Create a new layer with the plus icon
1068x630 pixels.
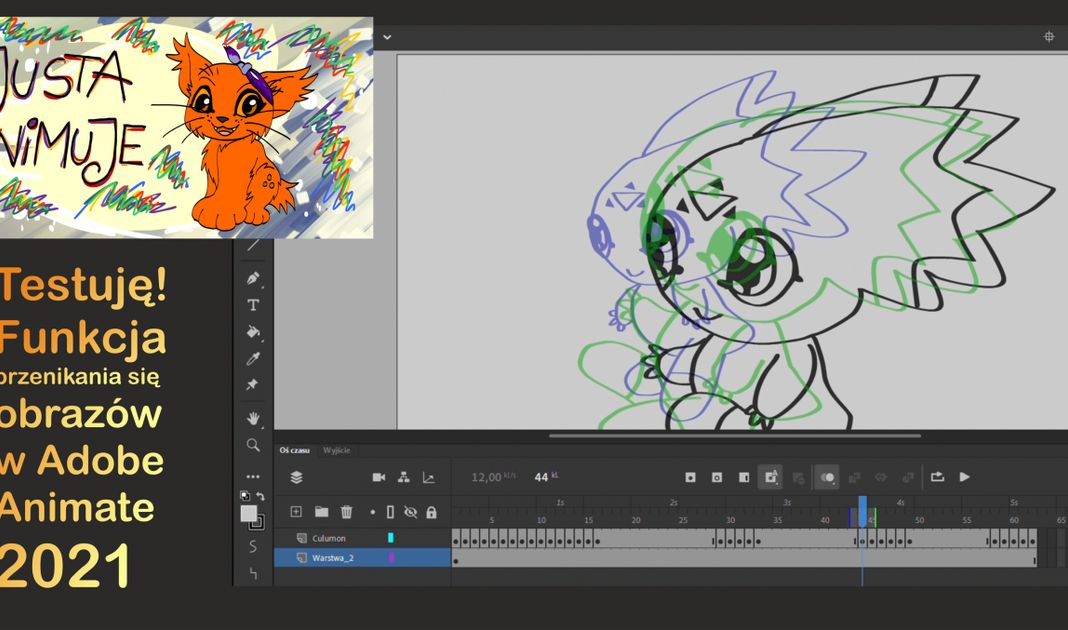click(296, 511)
